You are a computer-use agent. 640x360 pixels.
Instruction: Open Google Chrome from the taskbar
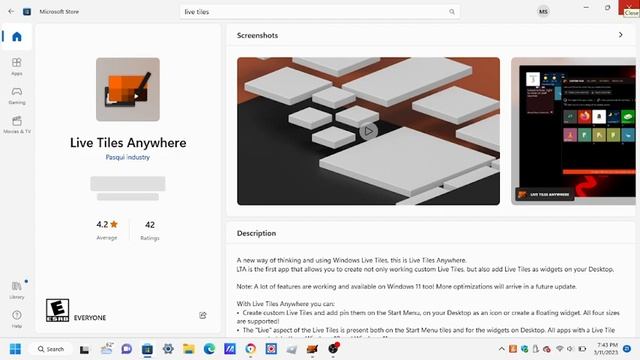(251, 349)
